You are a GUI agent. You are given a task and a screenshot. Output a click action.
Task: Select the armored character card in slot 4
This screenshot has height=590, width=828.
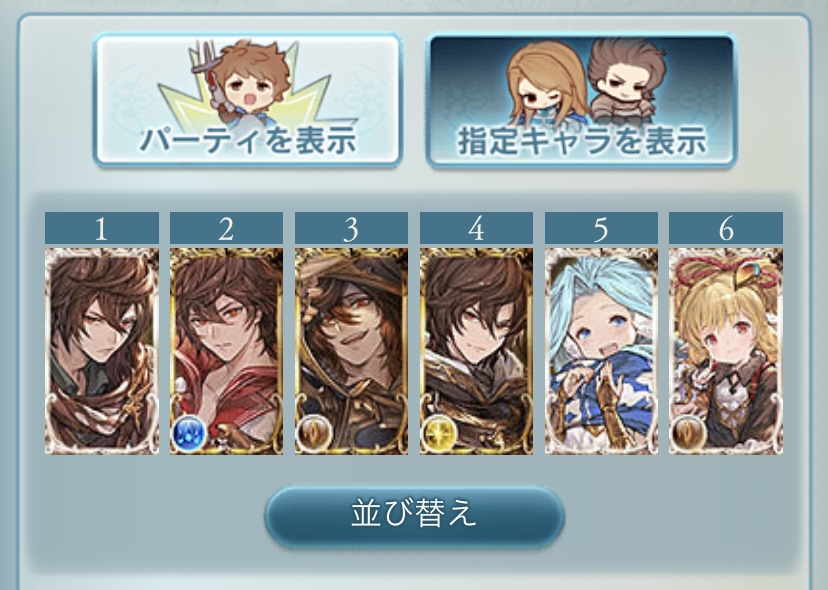(476, 351)
